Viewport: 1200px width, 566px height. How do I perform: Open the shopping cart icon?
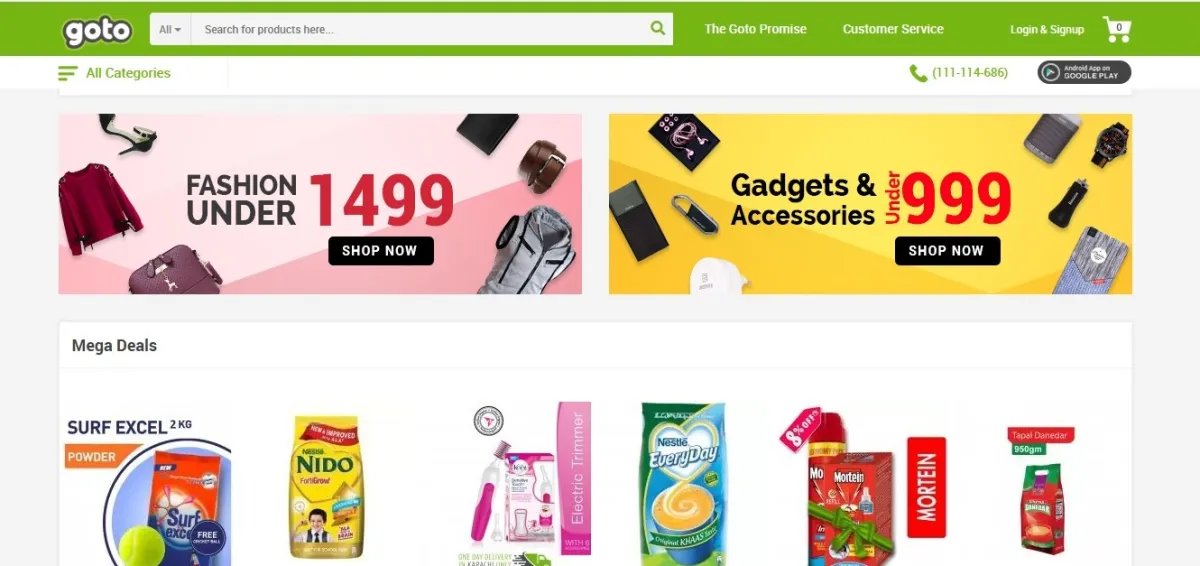point(1117,29)
